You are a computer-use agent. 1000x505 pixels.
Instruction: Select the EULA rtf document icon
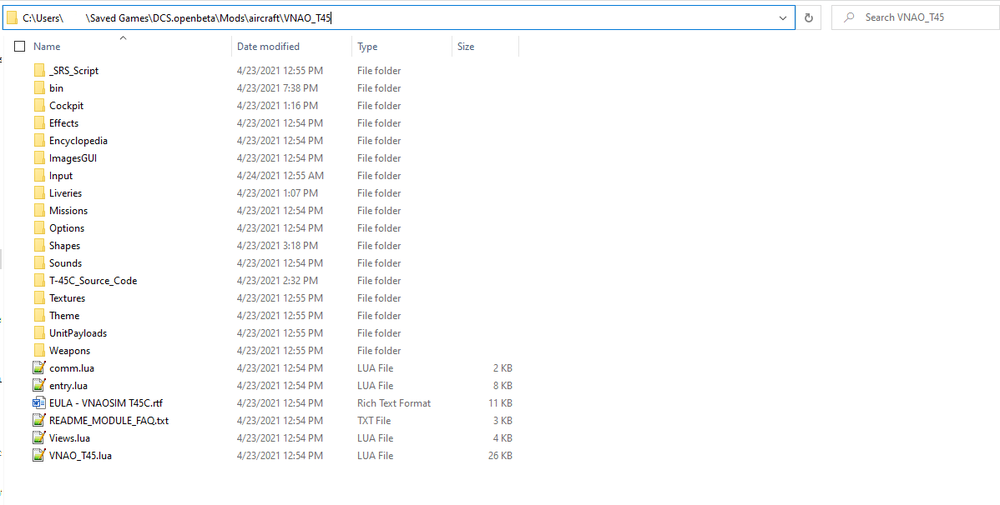point(39,403)
